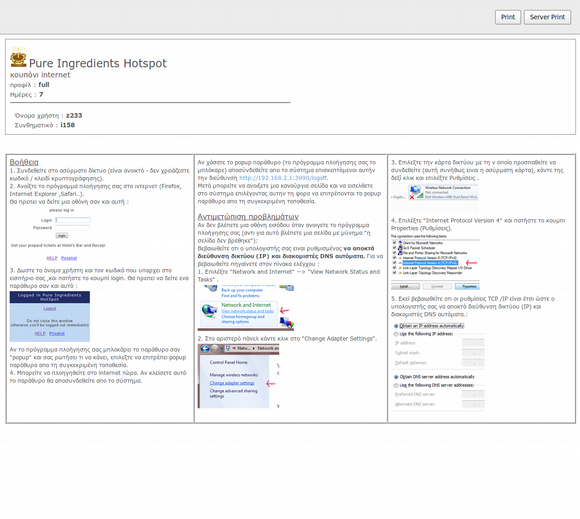Click the Properties button in connection dialog
Image resolution: width=580 pixels, height=519 pixels.
click(467, 286)
